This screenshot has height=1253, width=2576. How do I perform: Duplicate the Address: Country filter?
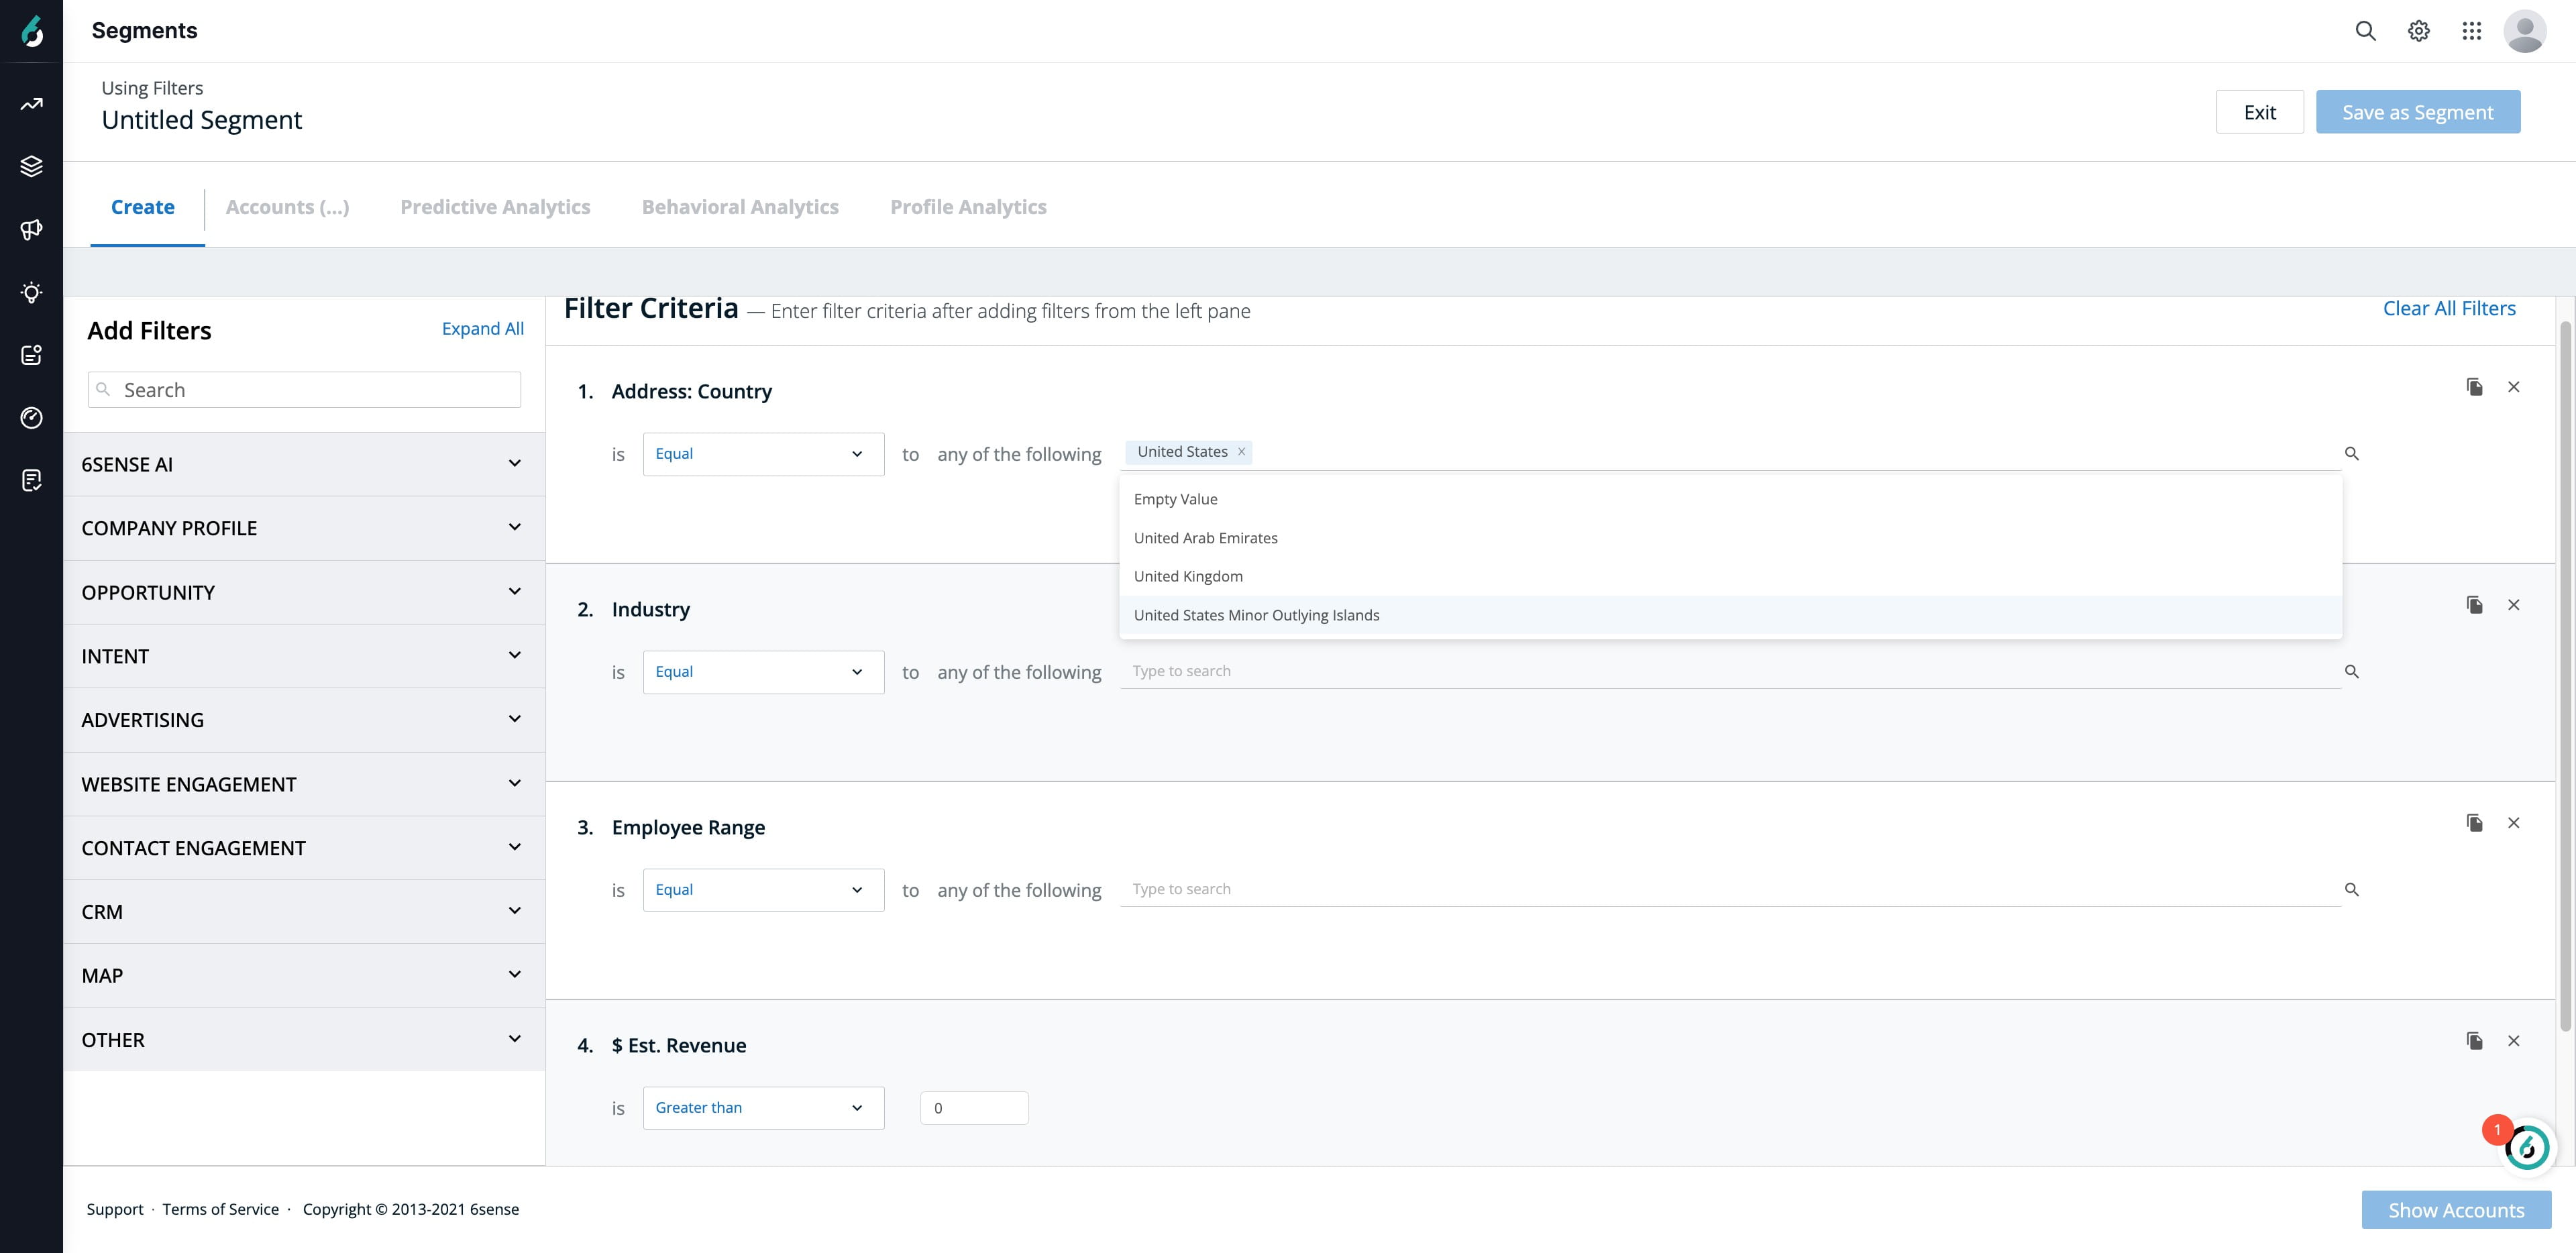2474,387
